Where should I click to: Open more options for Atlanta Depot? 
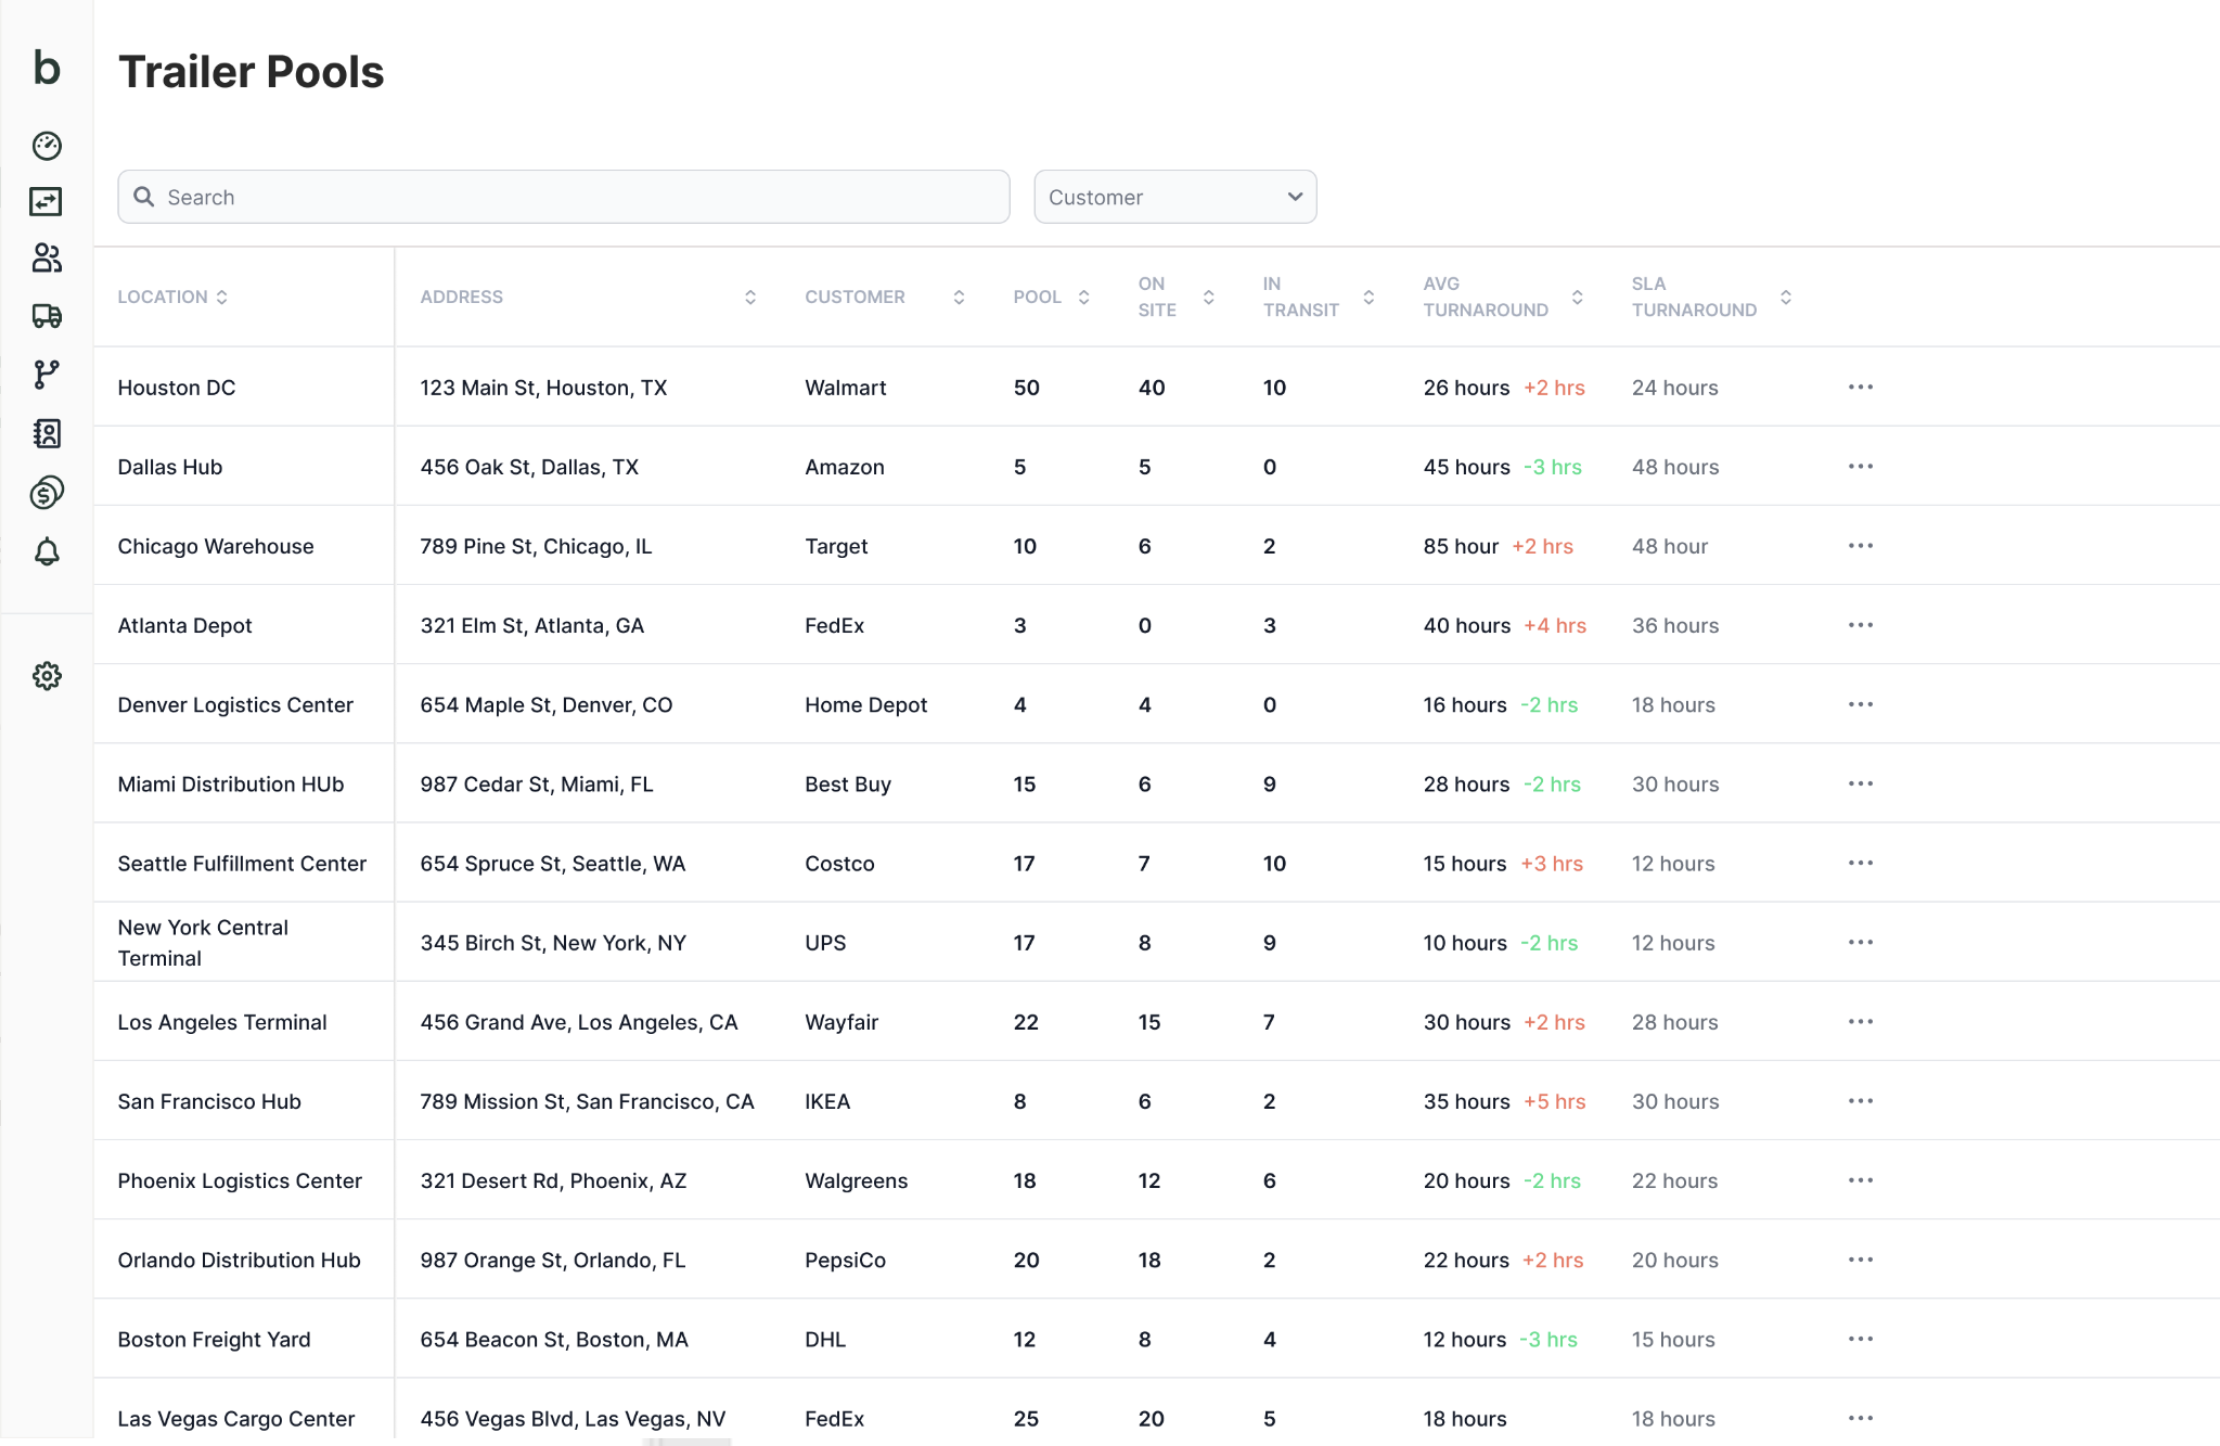[x=1860, y=625]
